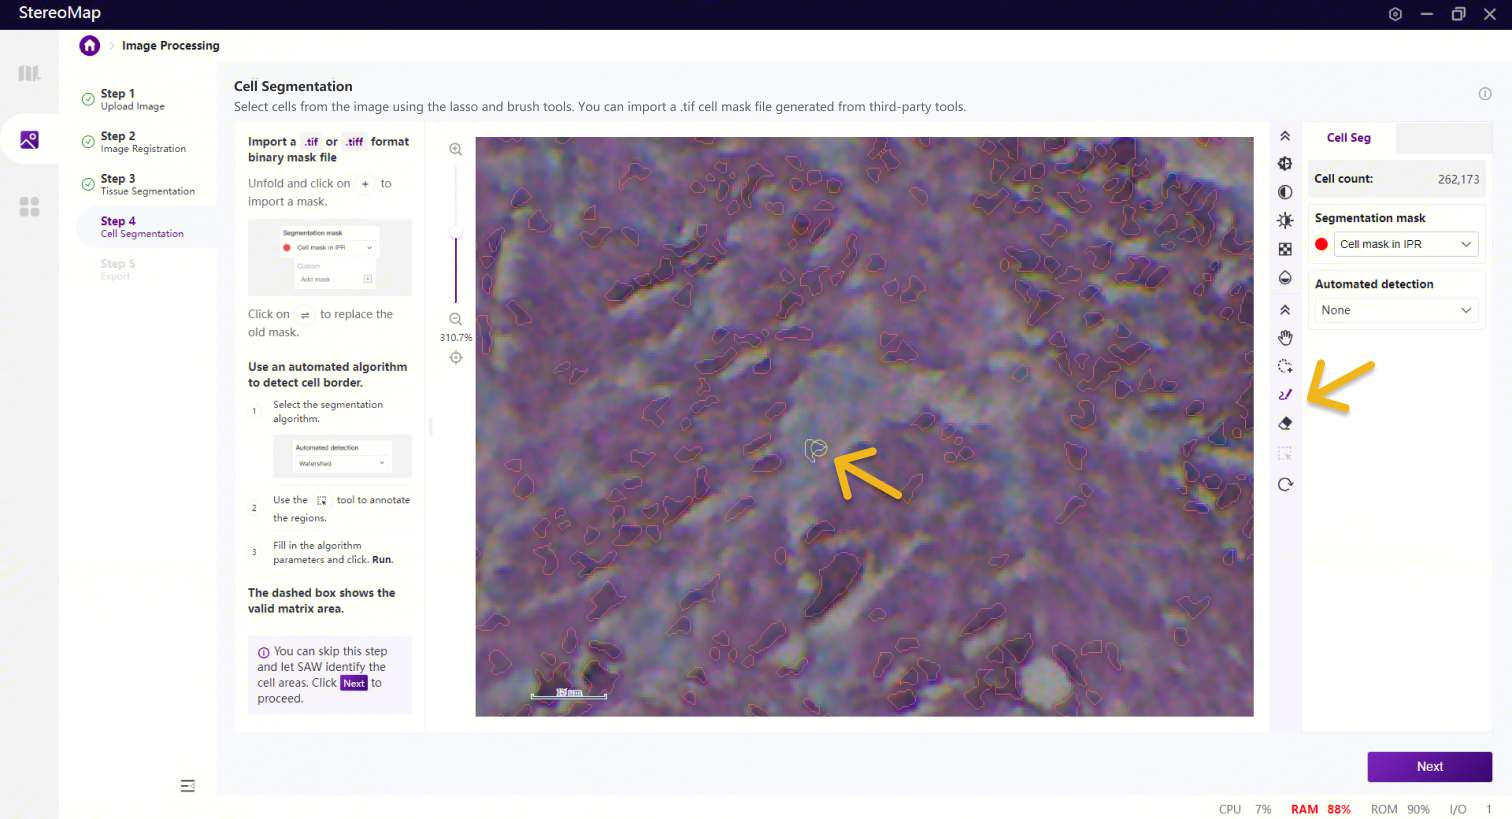Click the ROM 90% status indicator
Viewport: 1512px width, 819px height.
click(x=1400, y=810)
